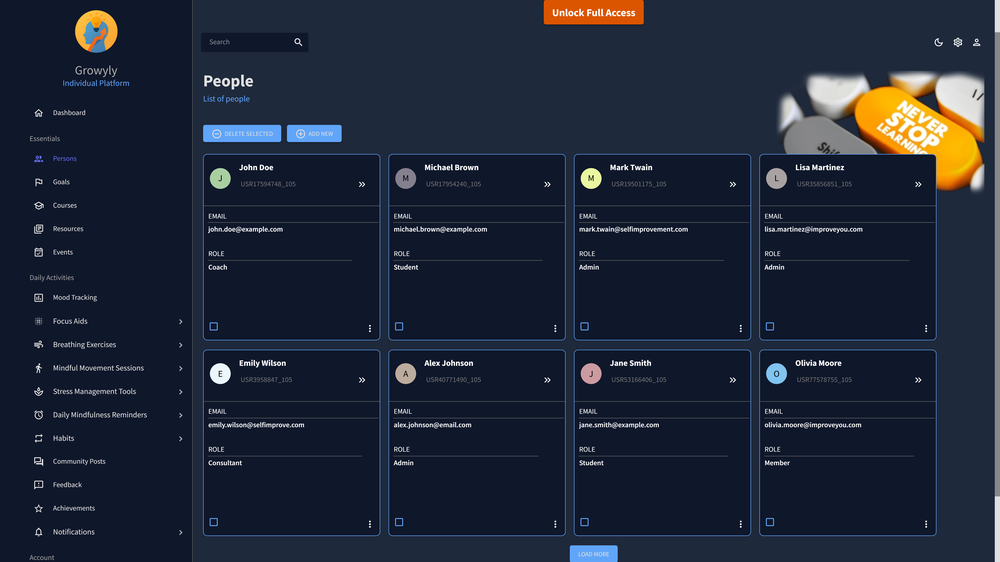1000x562 pixels.
Task: Click Load More button
Action: [x=594, y=554]
